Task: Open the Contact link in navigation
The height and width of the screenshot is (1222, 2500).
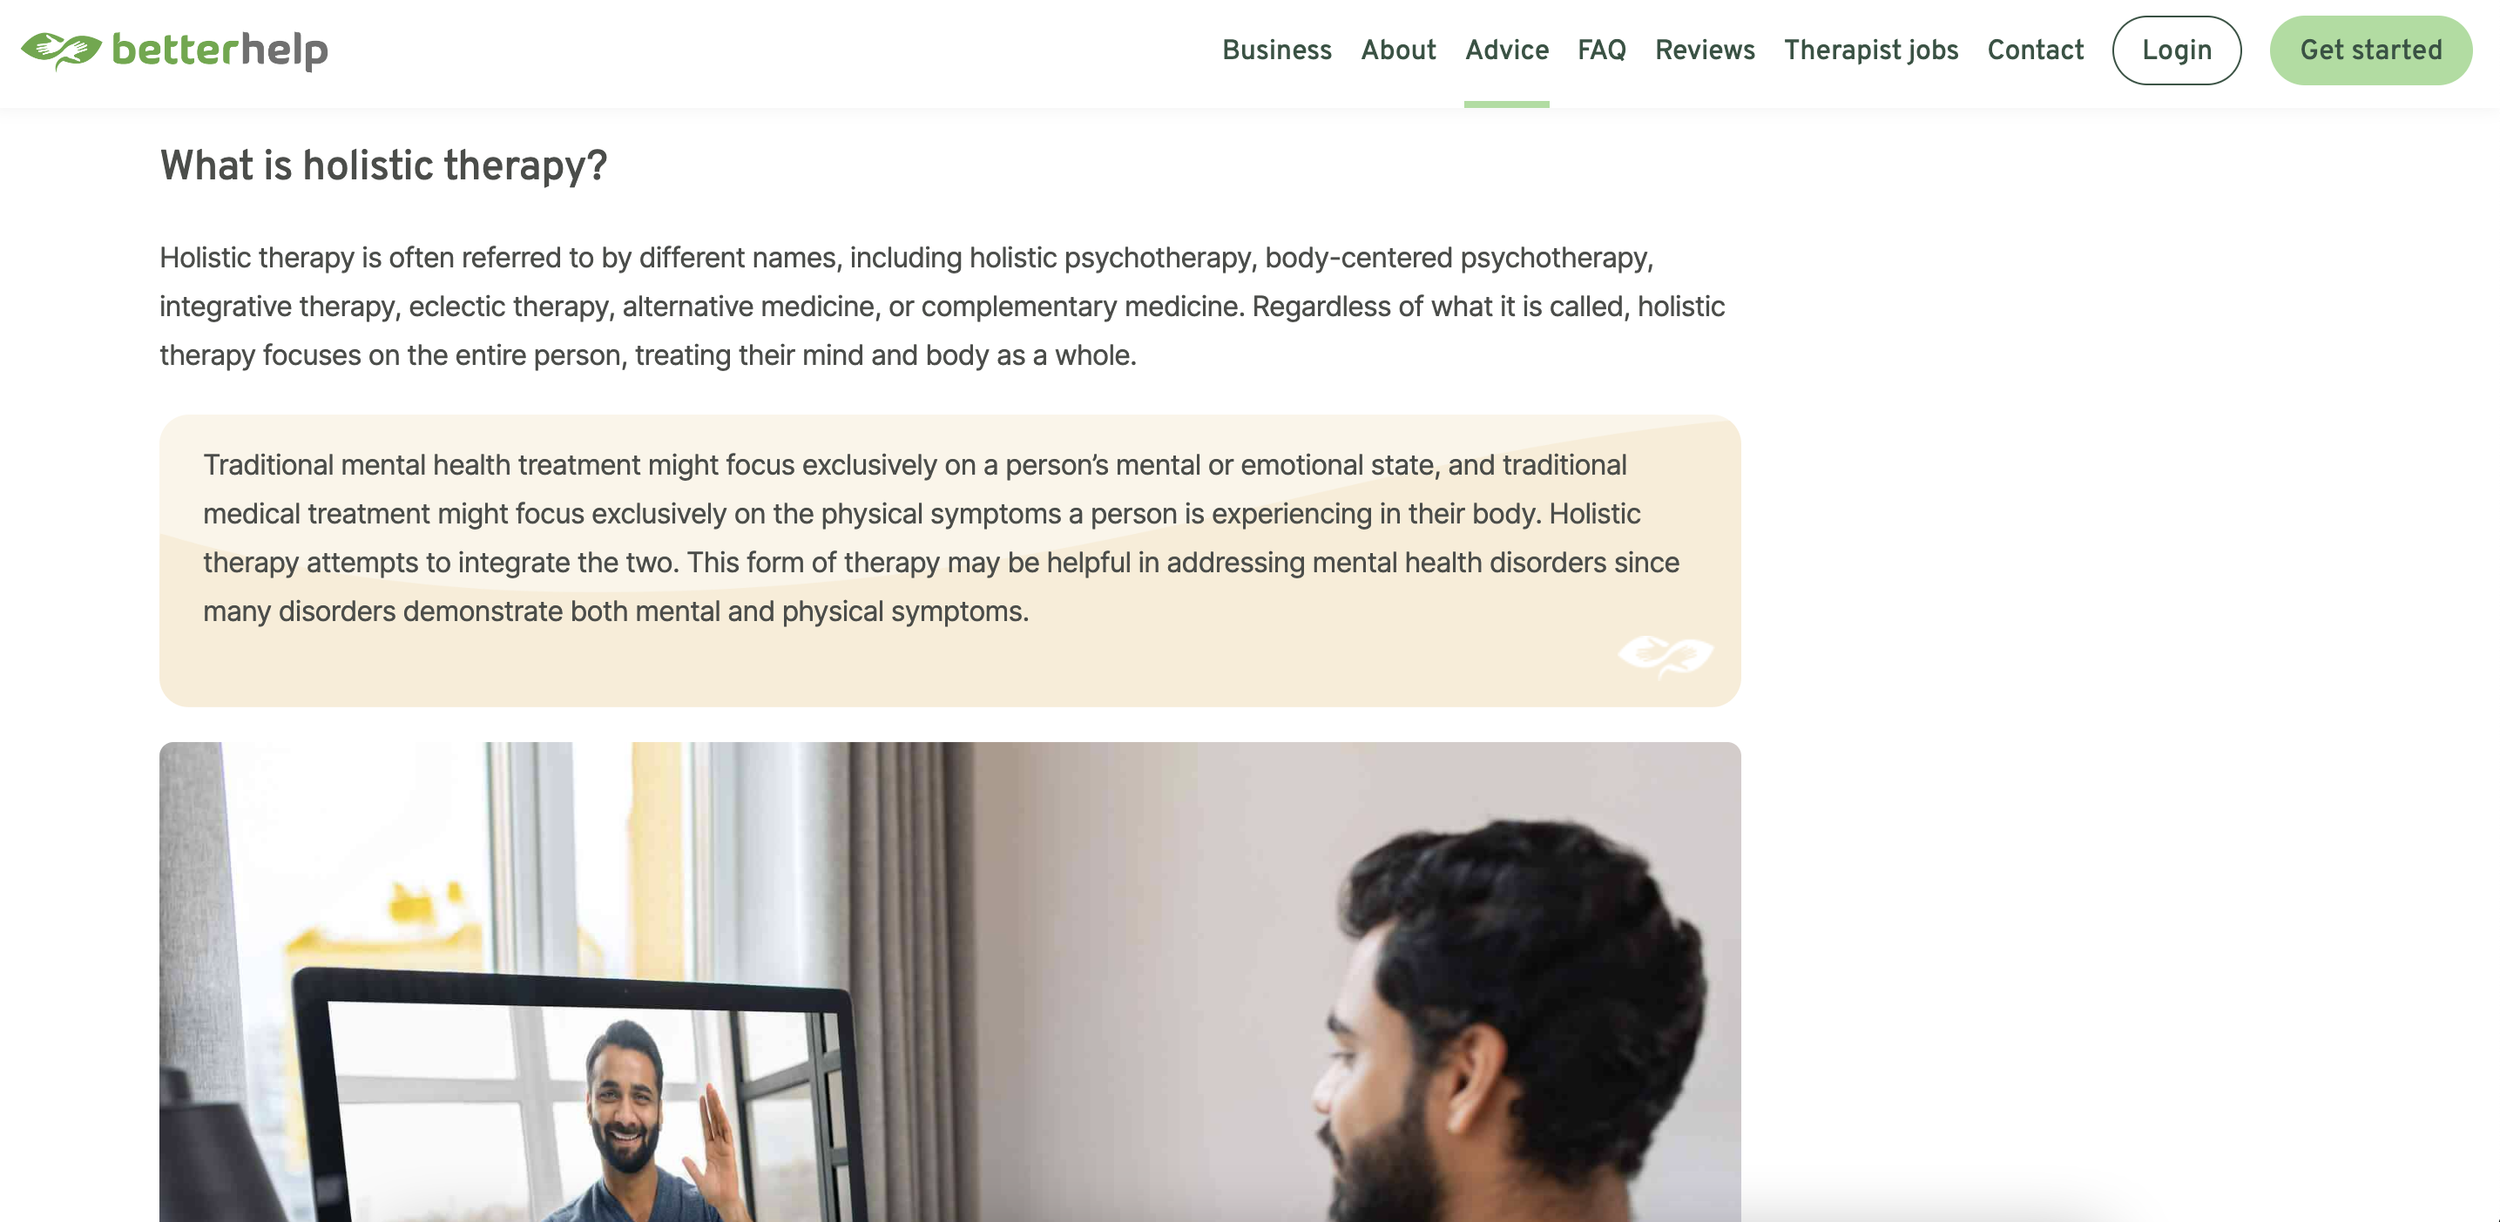Action: (x=2035, y=50)
